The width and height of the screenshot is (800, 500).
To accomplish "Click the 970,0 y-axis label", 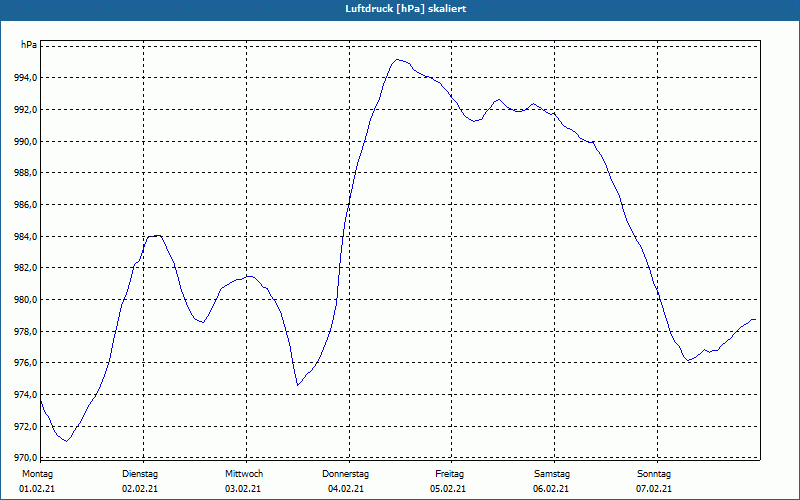I will tap(26, 457).
